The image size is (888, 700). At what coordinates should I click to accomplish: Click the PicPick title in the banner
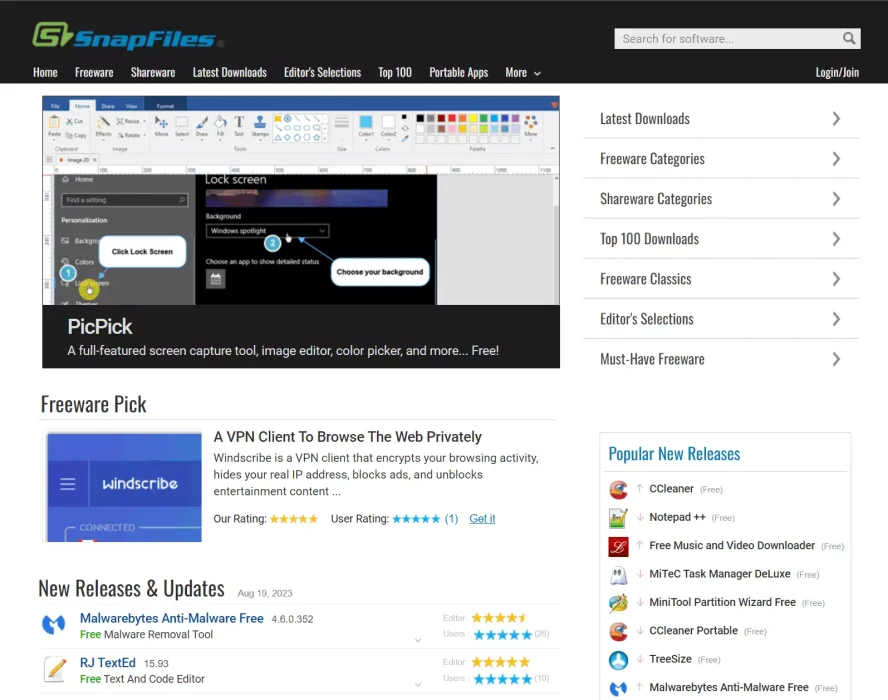tap(100, 327)
